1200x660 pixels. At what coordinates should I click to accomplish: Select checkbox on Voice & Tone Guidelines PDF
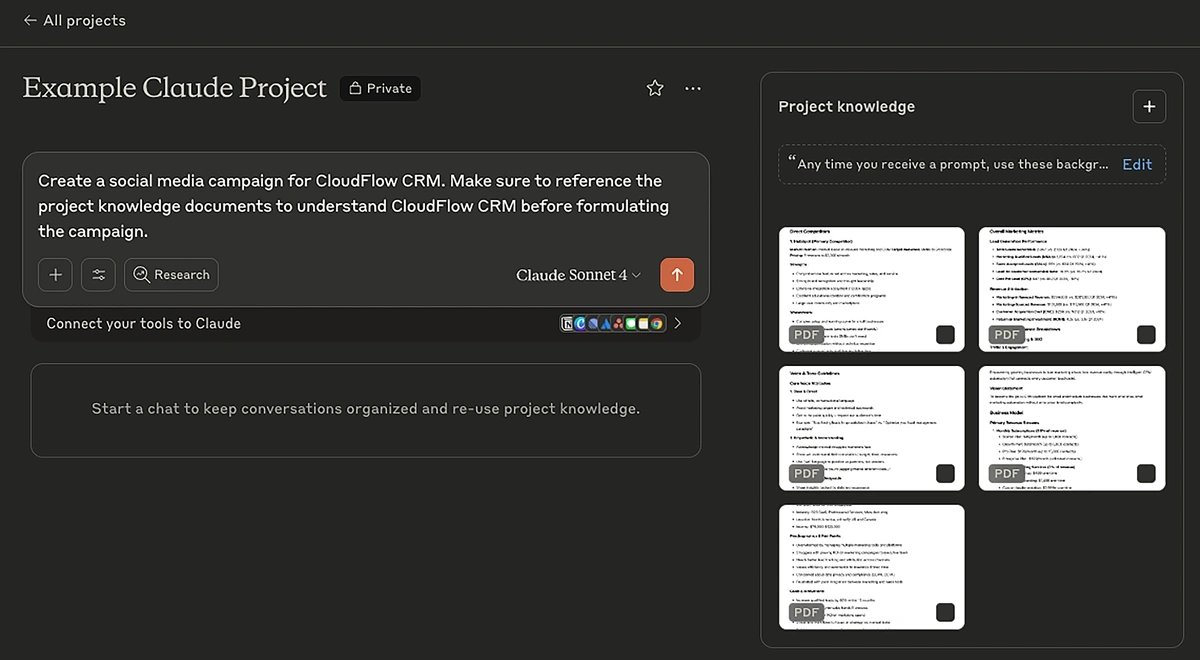tap(945, 473)
